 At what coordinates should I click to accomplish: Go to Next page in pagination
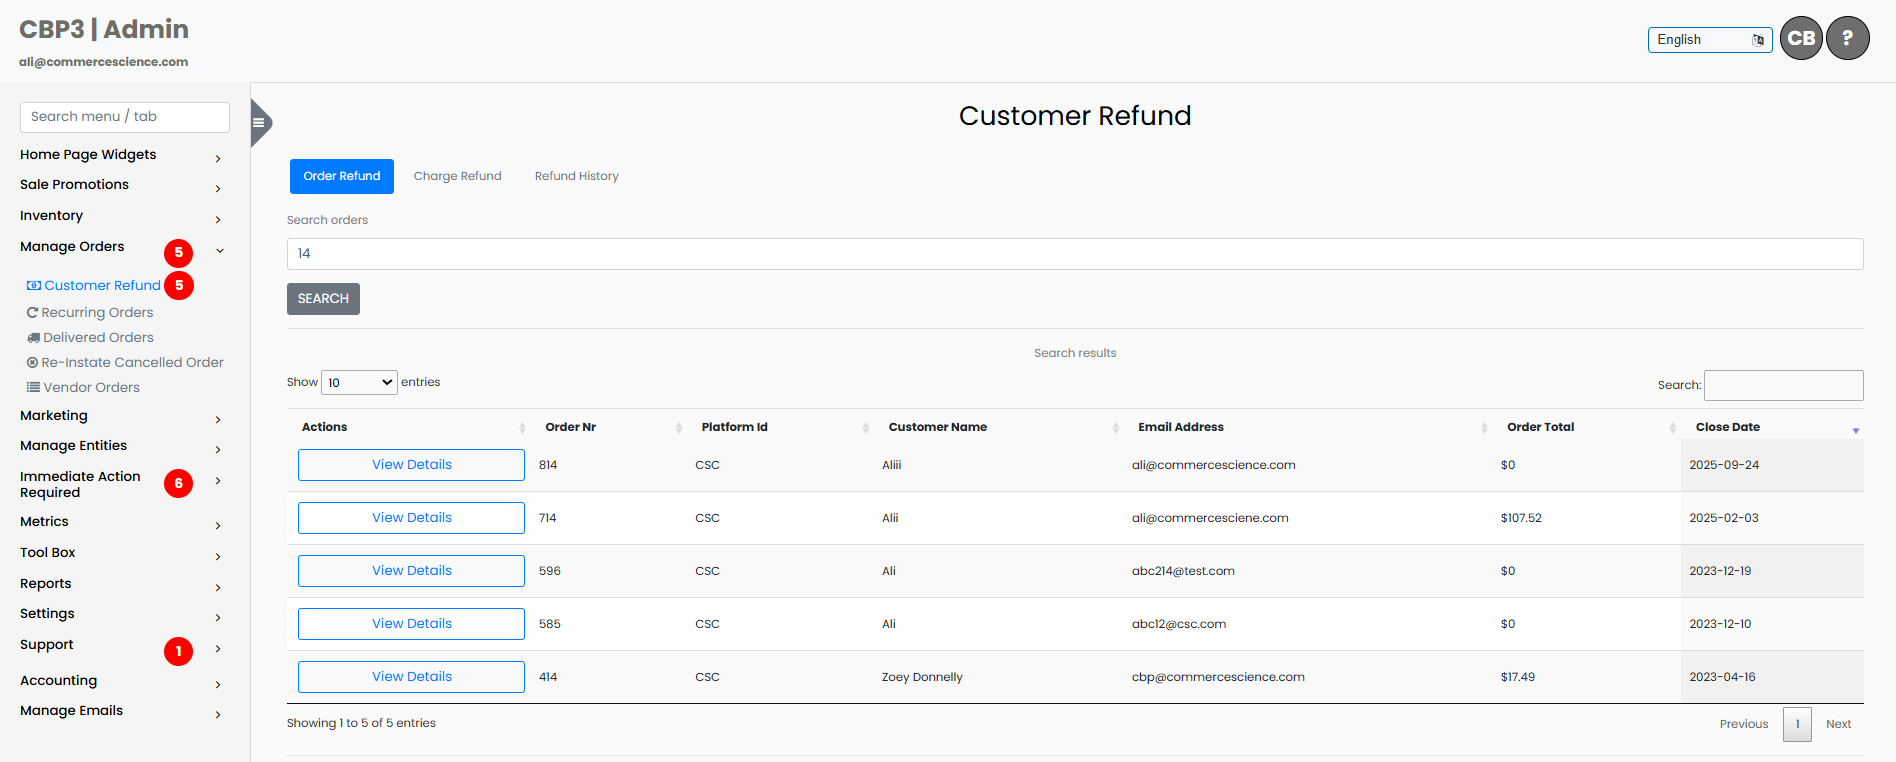[x=1838, y=724]
